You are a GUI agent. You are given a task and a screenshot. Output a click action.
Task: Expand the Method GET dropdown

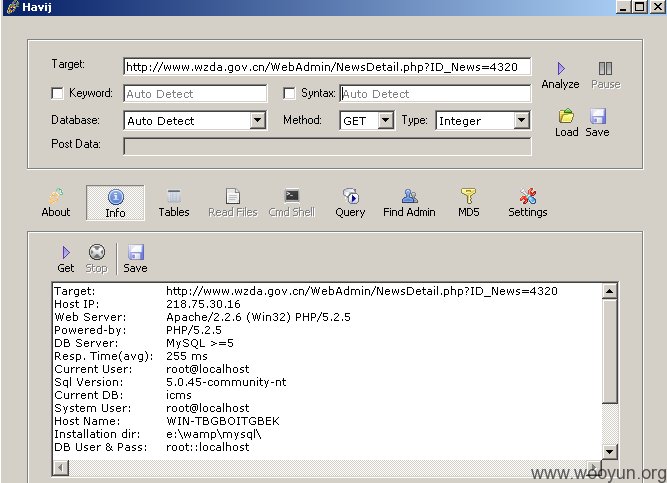(385, 120)
